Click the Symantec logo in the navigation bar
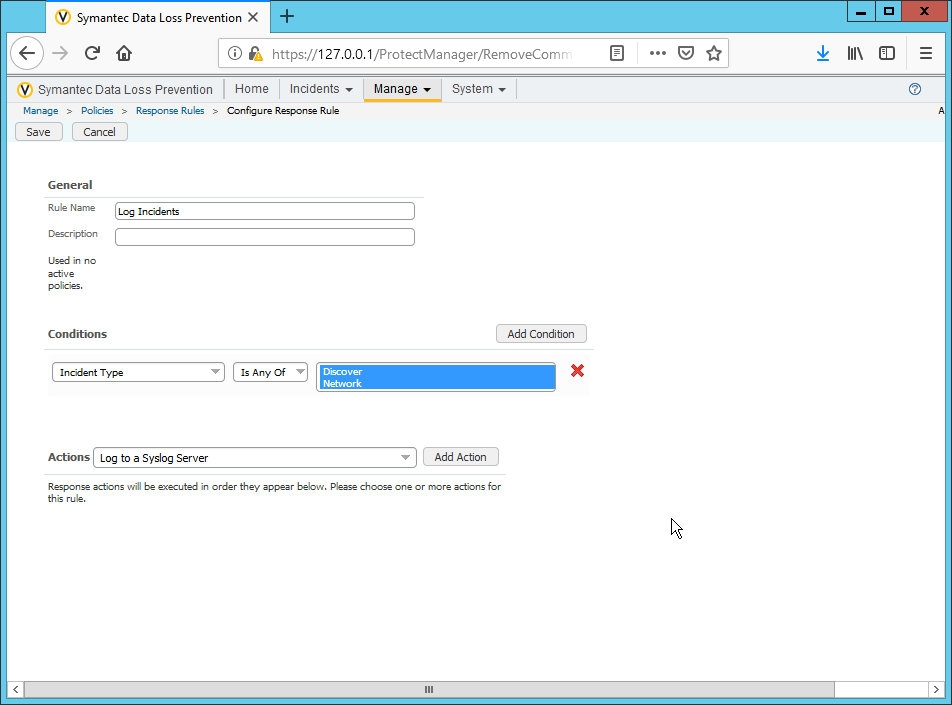 (25, 90)
